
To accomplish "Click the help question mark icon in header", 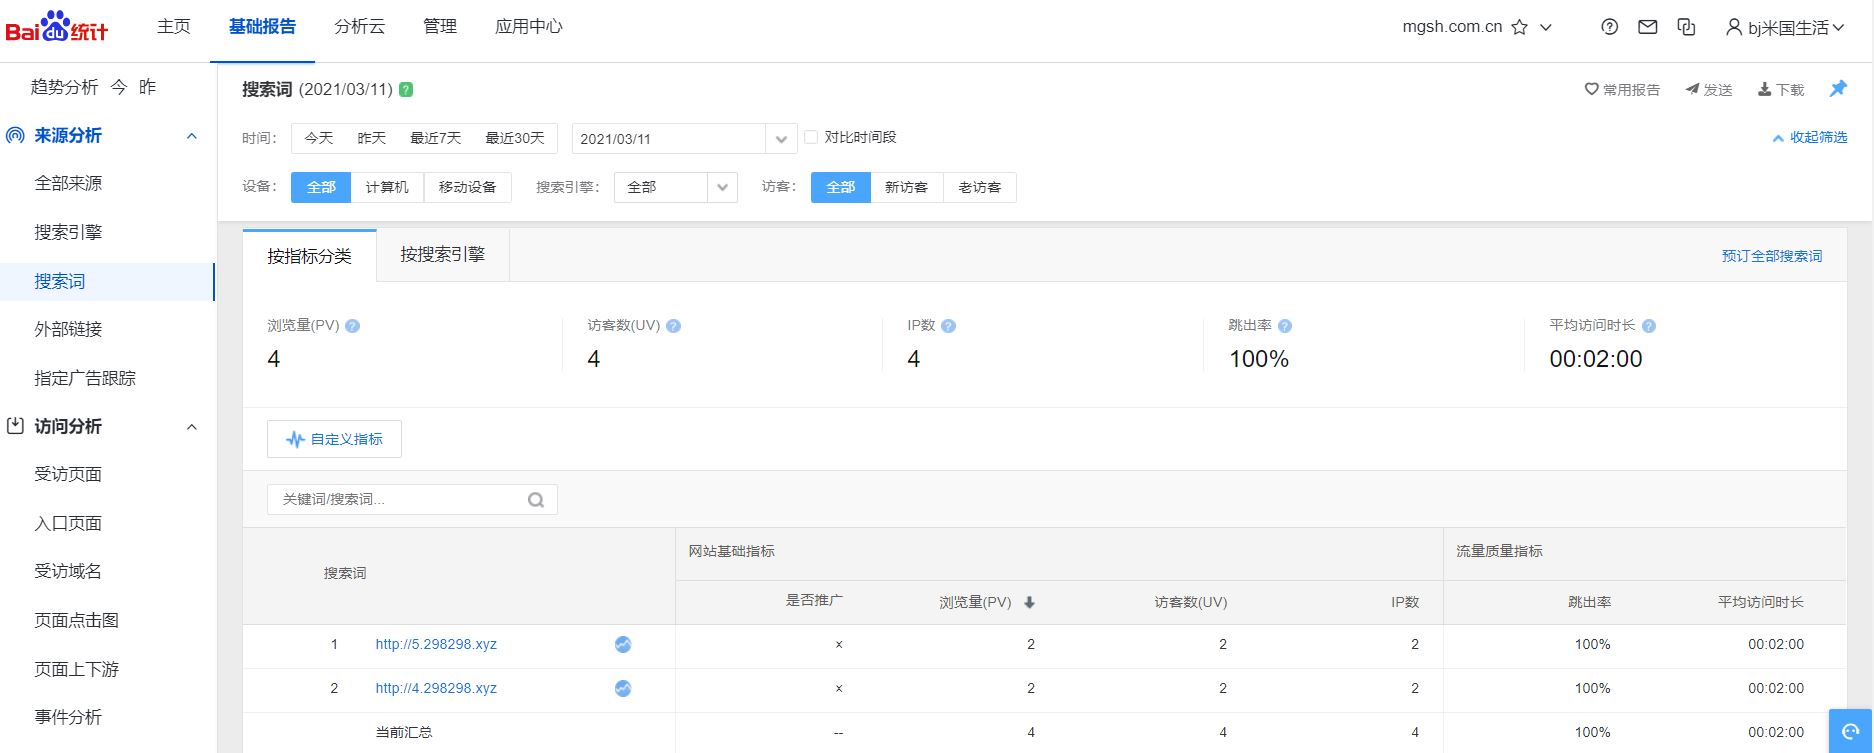I will [x=1609, y=27].
